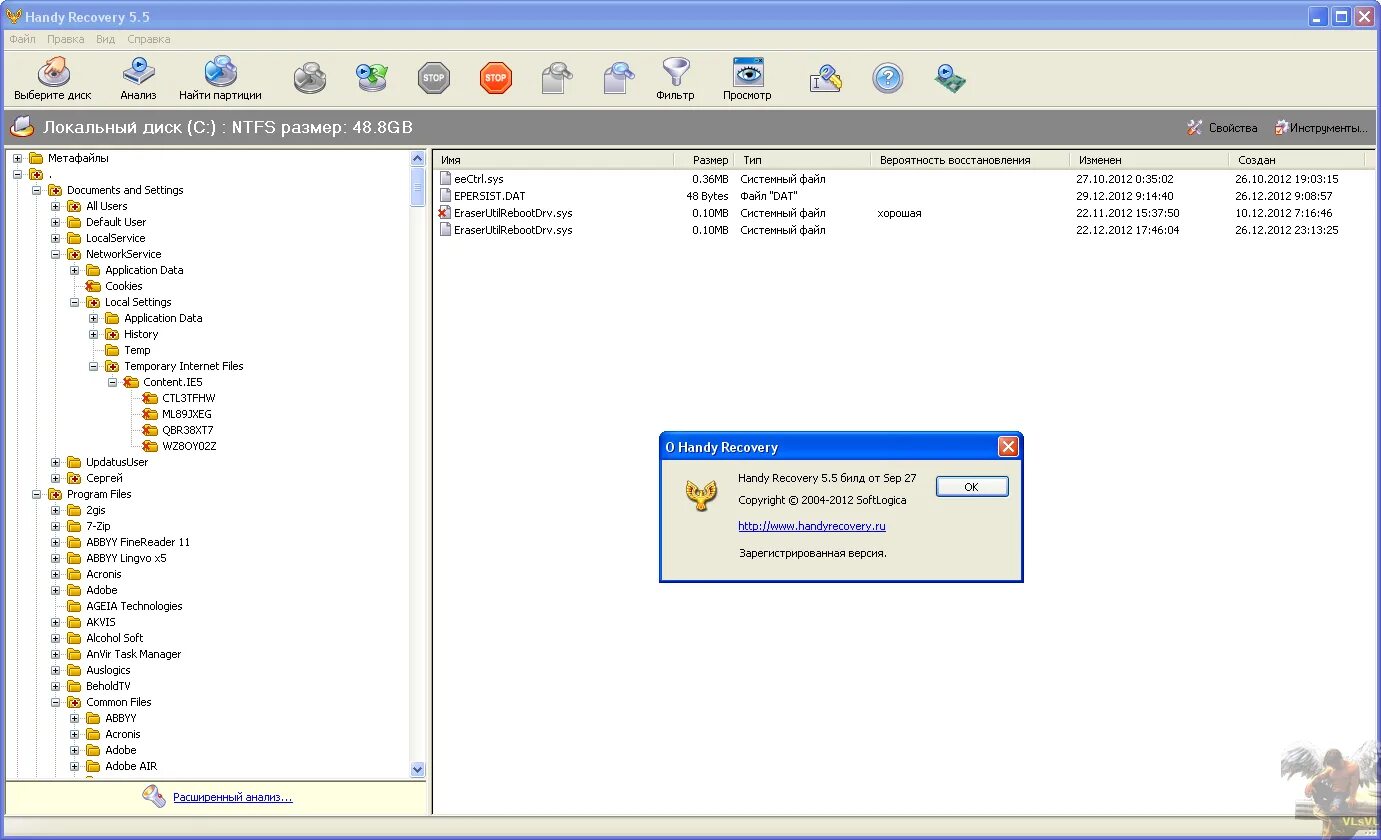
Task: Click the Handy Recovery logo in About dialog
Action: click(701, 495)
